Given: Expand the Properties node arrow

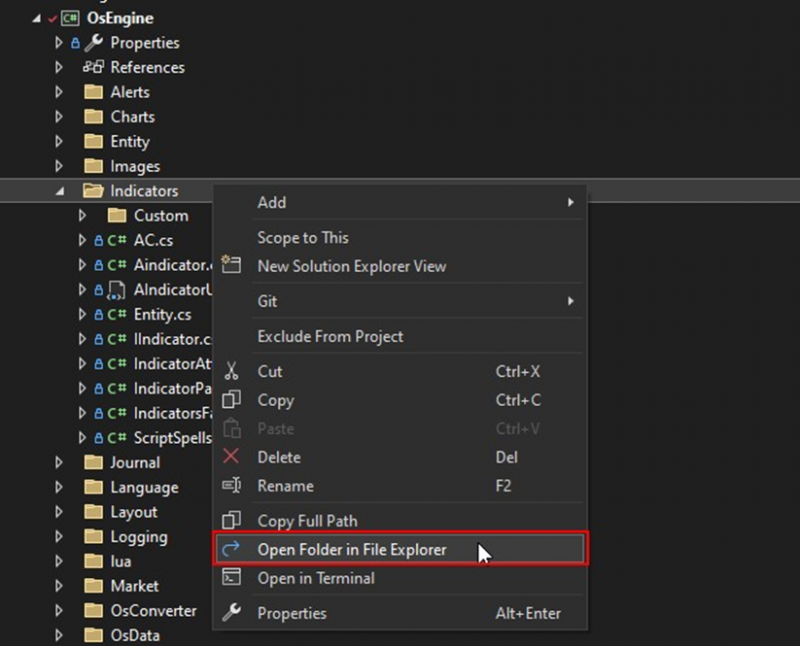Looking at the screenshot, I should click(59, 43).
